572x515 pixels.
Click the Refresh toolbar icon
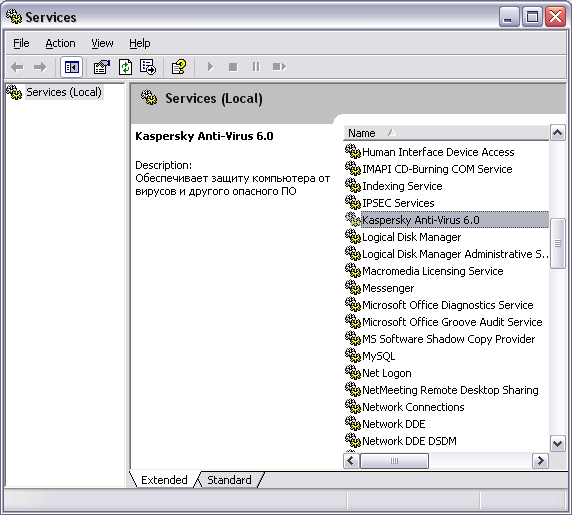click(x=125, y=67)
